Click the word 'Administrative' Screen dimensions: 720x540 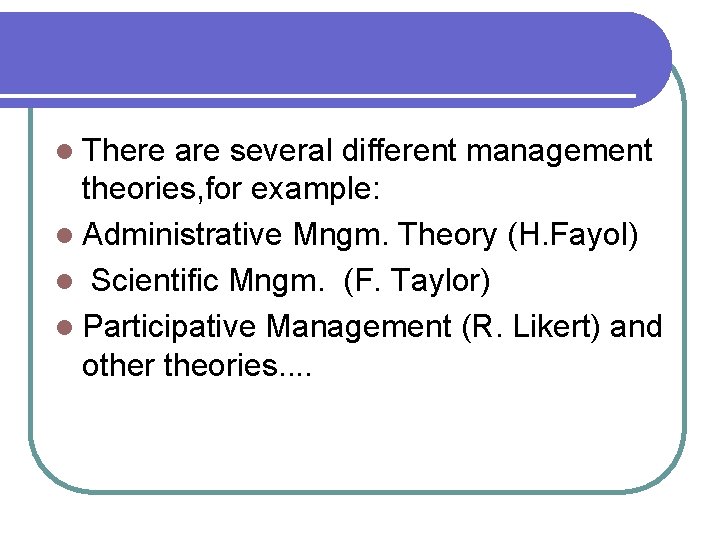click(x=183, y=235)
